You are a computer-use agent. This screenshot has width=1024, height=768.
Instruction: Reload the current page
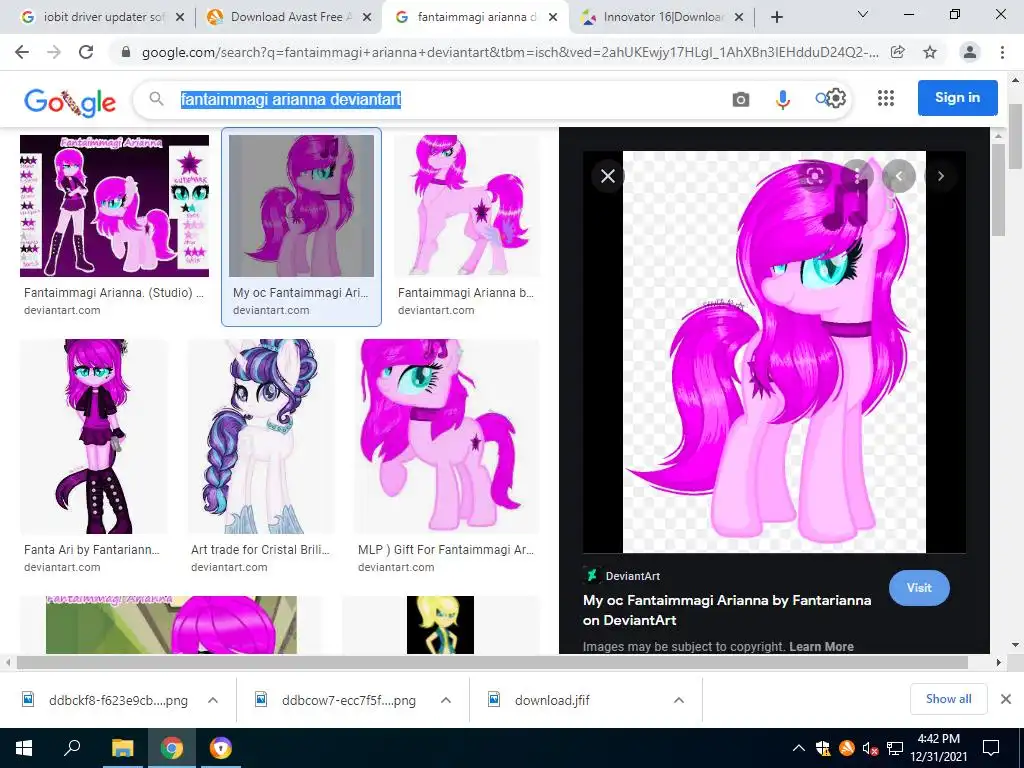(86, 52)
